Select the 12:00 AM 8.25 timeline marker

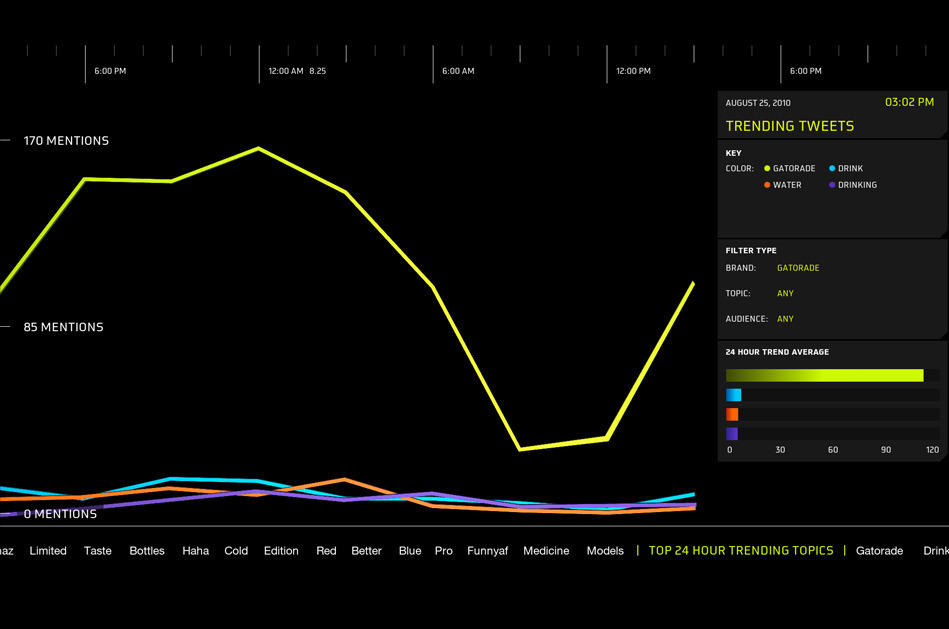pos(297,71)
